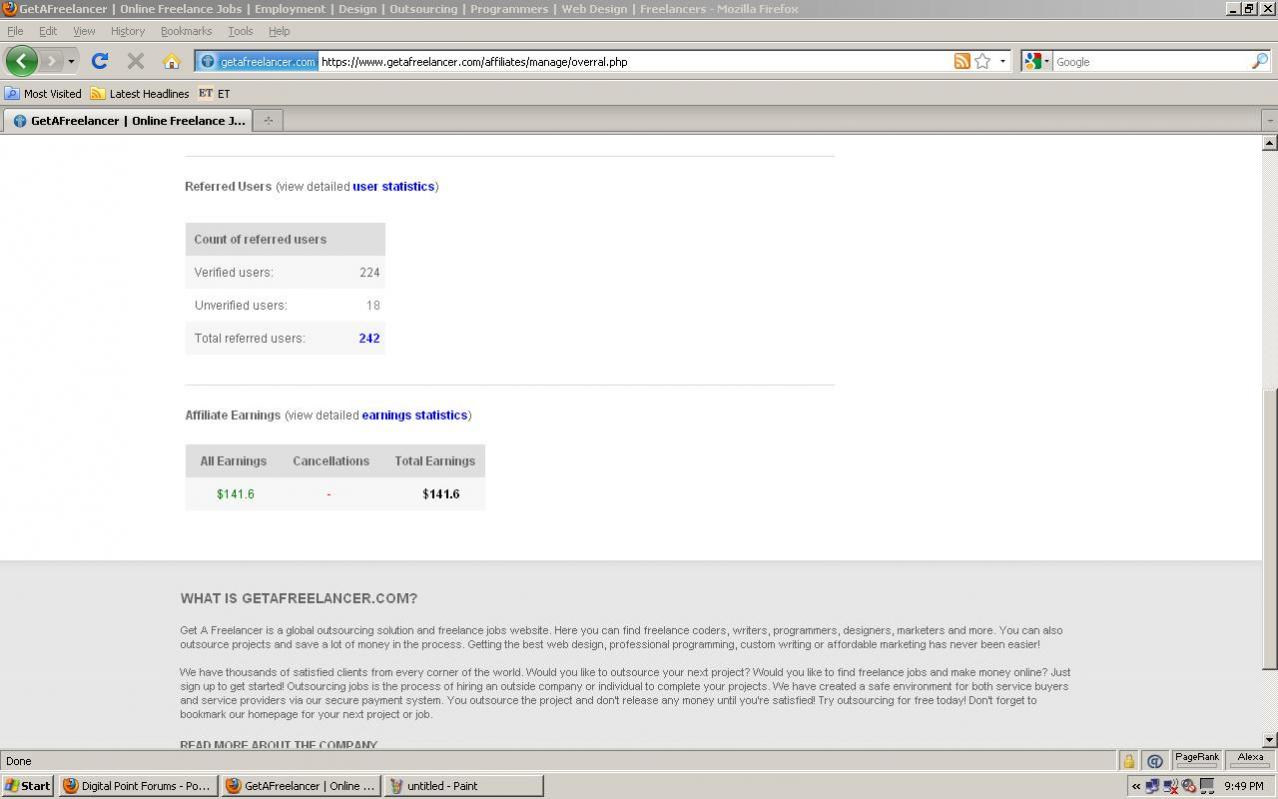Reload the current page
The width and height of the screenshot is (1278, 799).
(100, 61)
